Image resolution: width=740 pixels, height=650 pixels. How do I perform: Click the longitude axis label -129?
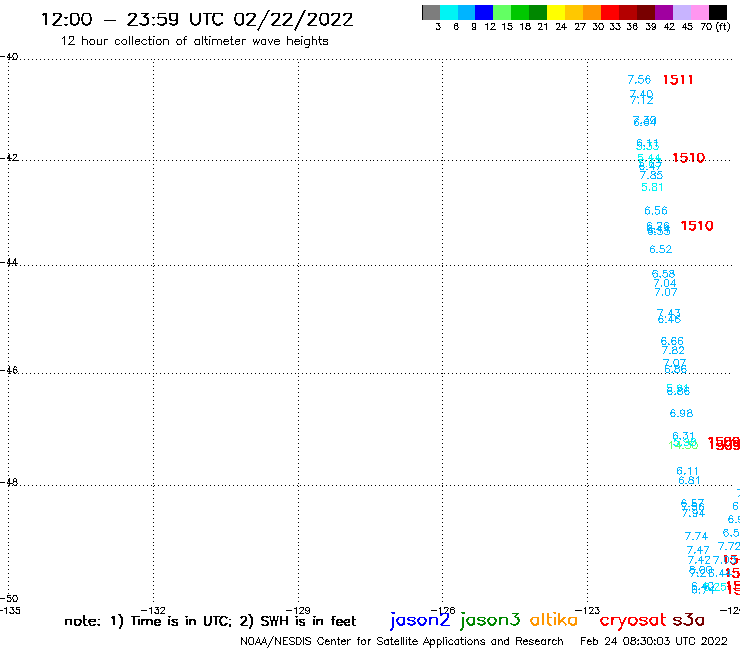298,610
